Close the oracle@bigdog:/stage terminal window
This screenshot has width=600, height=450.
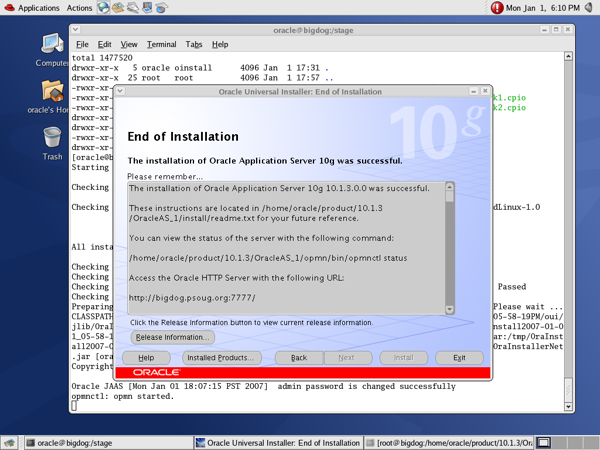pyautogui.click(x=568, y=29)
